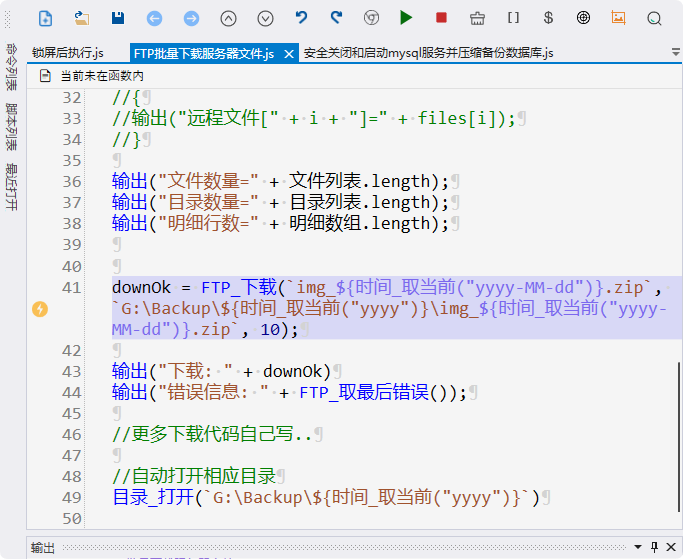The height and width of the screenshot is (559, 683).
Task: Navigate forward with the right arrow icon
Action: pyautogui.click(x=191, y=18)
